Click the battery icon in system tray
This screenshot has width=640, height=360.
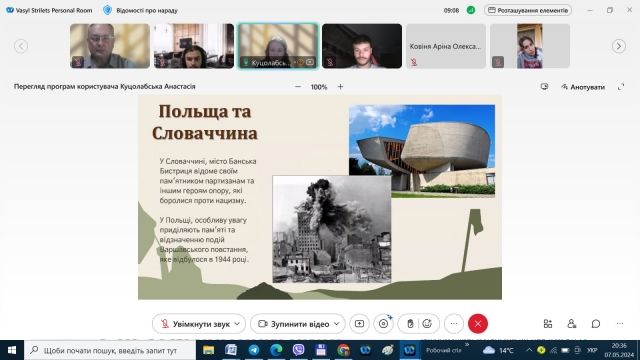565,350
